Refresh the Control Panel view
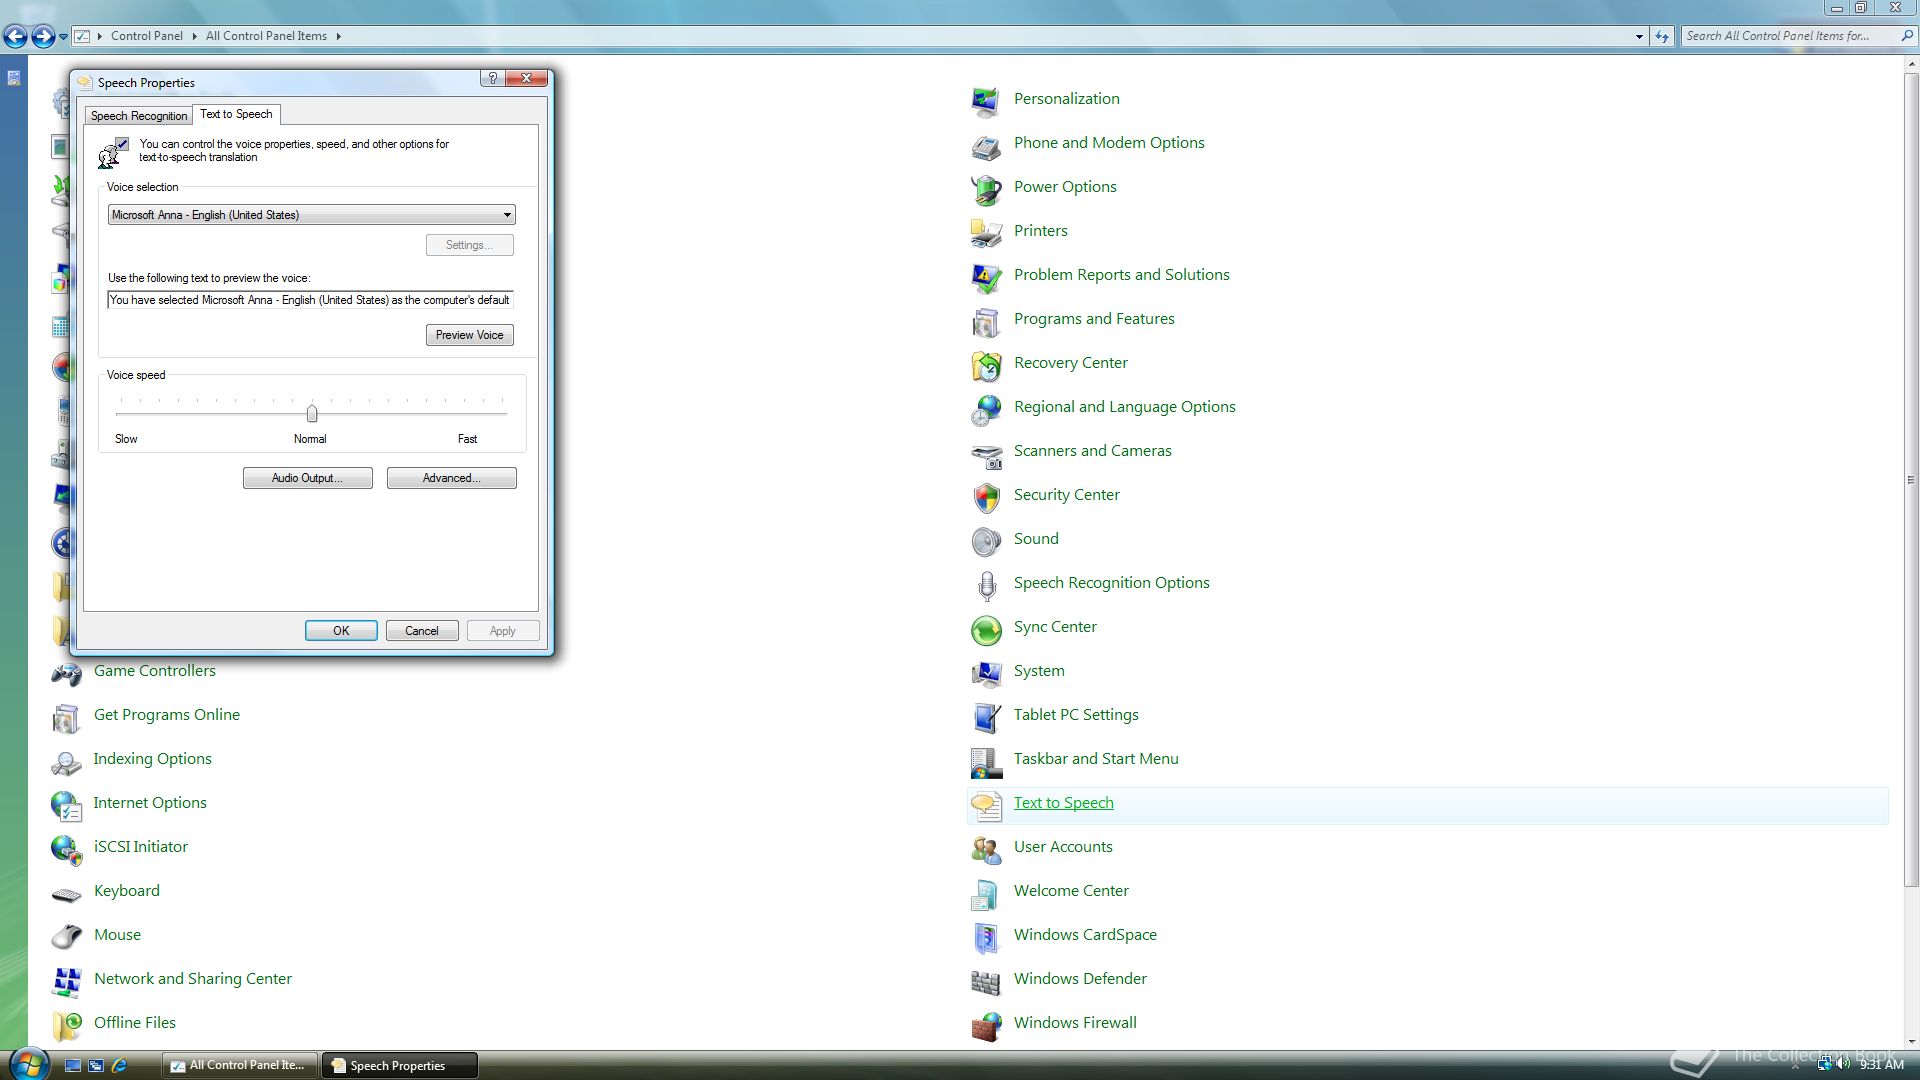The height and width of the screenshot is (1080, 1920). [1662, 36]
